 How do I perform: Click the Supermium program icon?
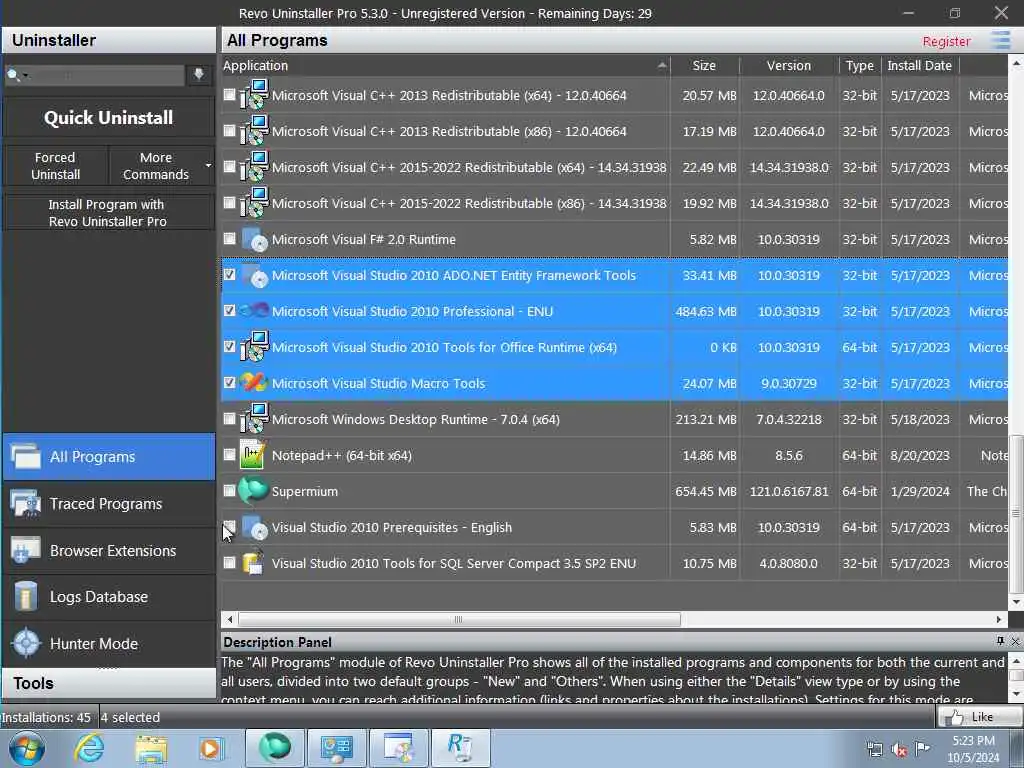(x=253, y=491)
